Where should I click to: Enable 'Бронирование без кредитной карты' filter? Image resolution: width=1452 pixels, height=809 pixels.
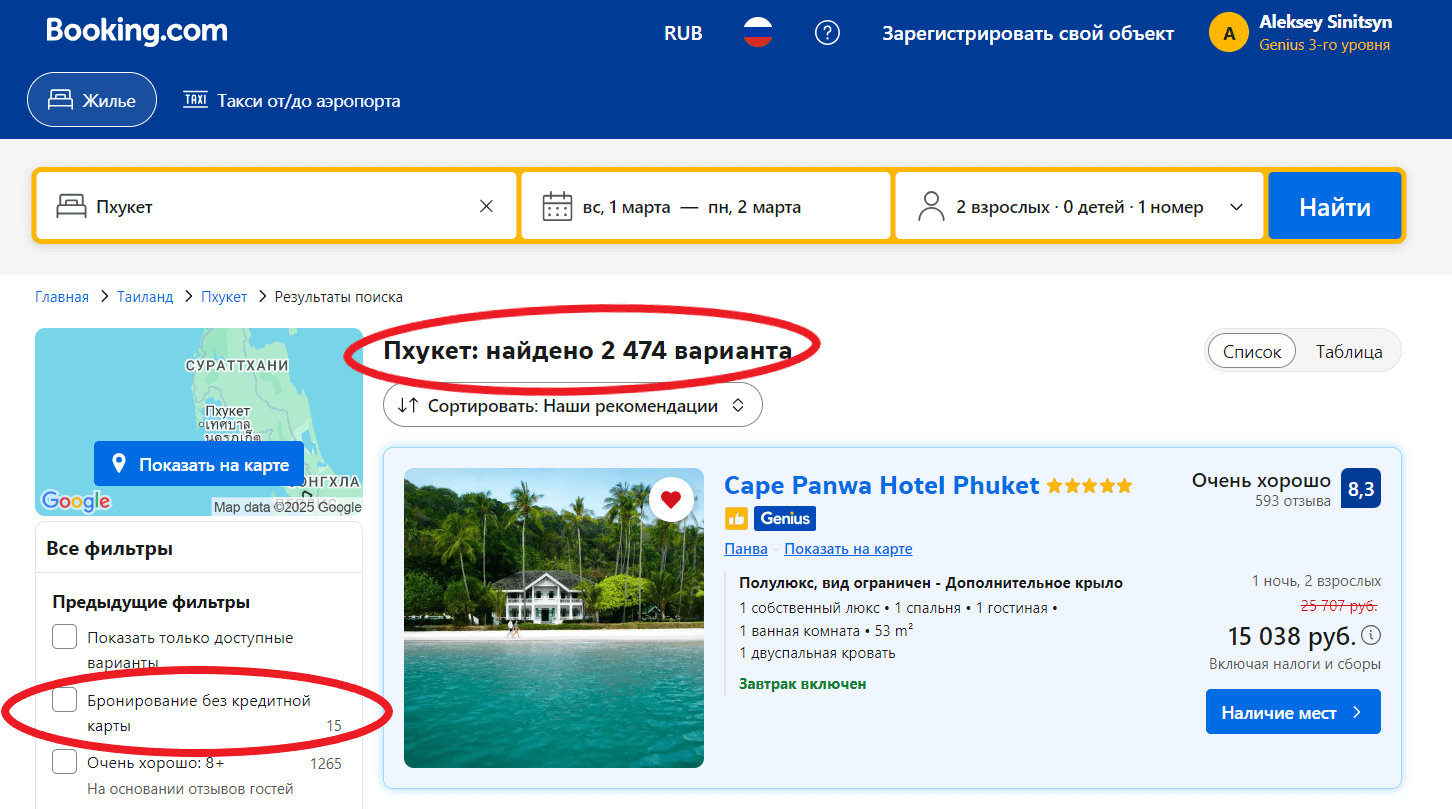tap(65, 700)
